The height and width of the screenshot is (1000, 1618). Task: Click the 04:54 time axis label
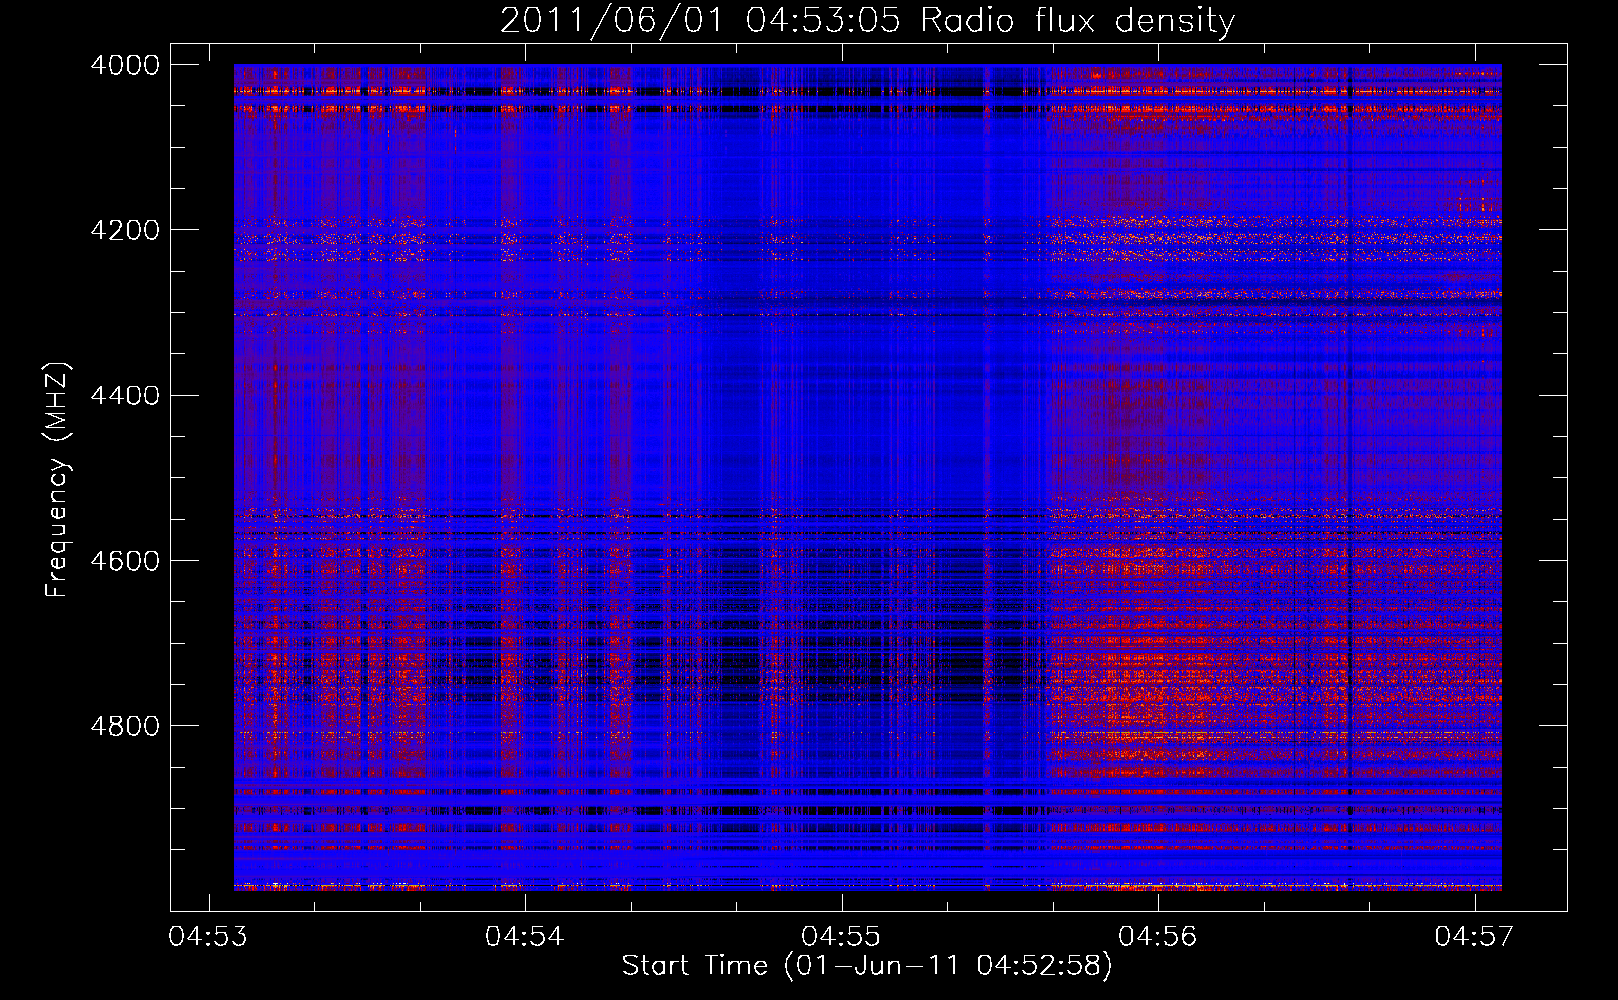pyautogui.click(x=525, y=936)
